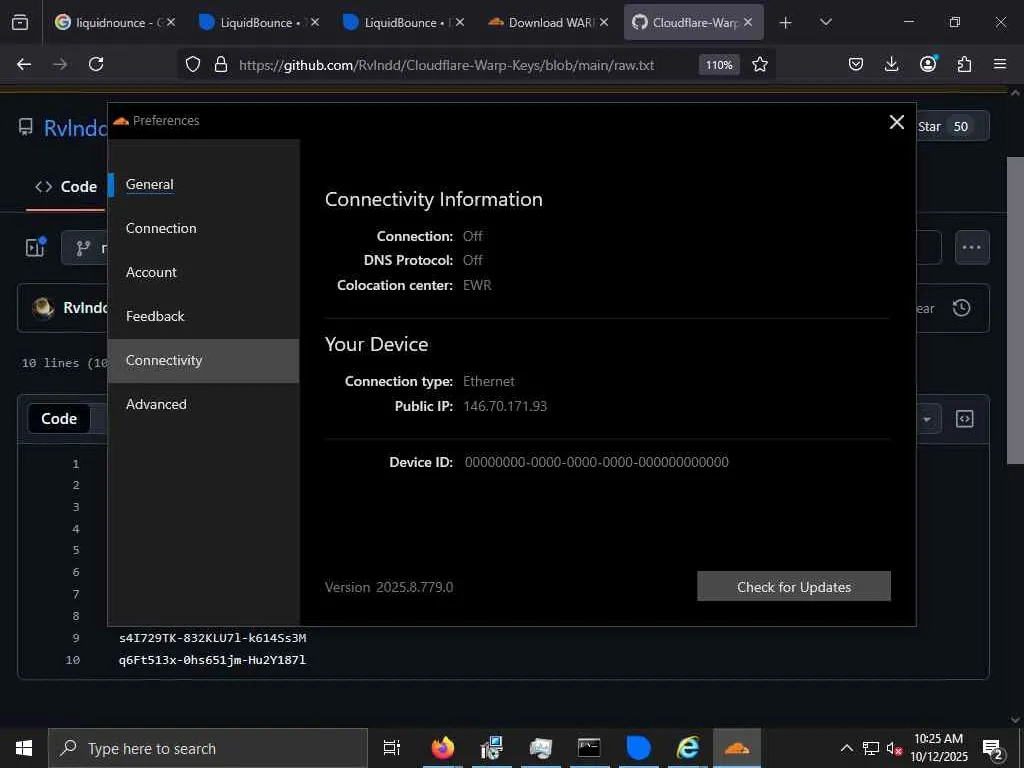Click key text q6Ft513x-0hs651jm-Hu2Y187l
Viewport: 1024px width, 768px height.
click(x=212, y=660)
